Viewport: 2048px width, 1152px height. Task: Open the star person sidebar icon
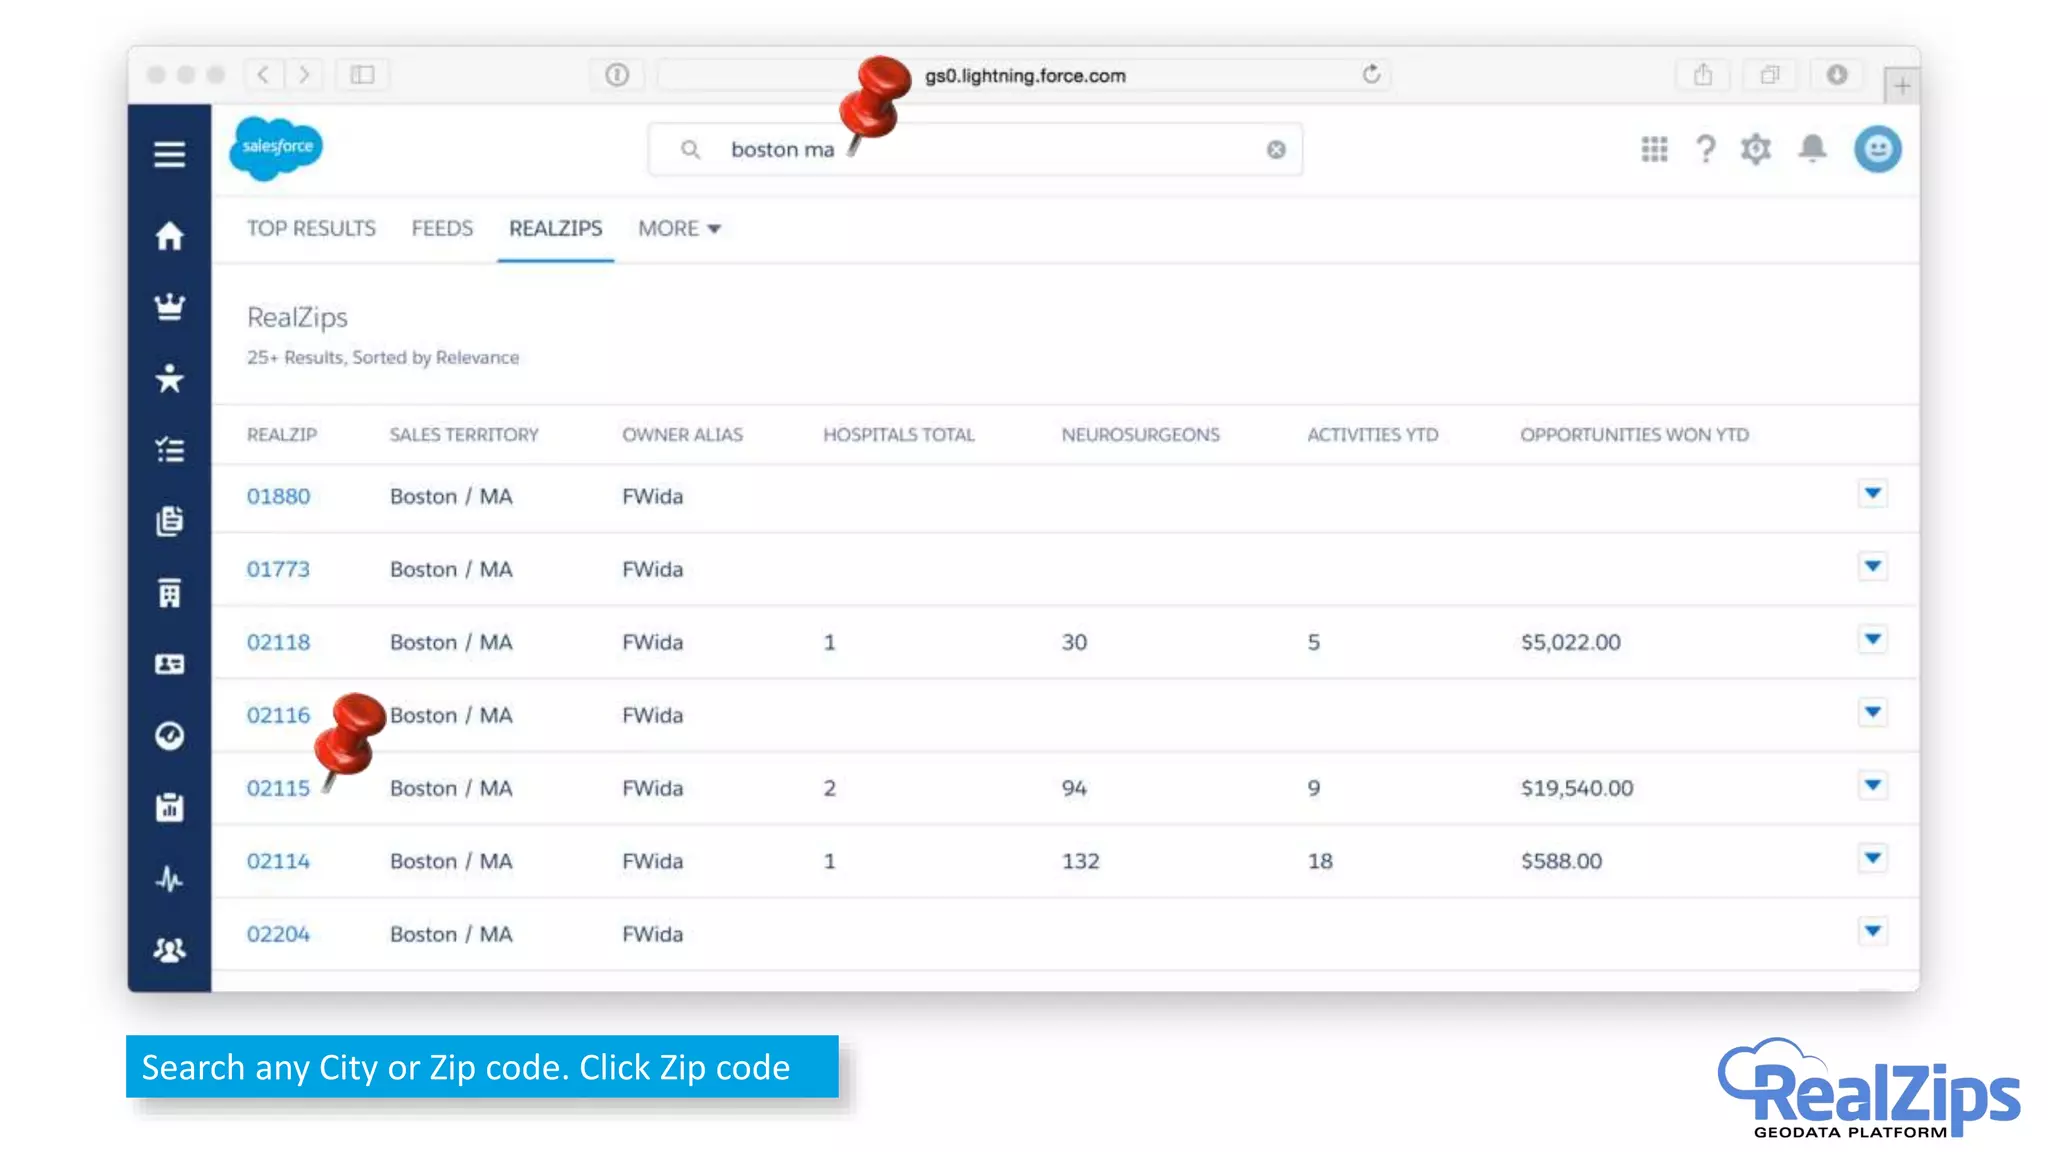pyautogui.click(x=169, y=379)
